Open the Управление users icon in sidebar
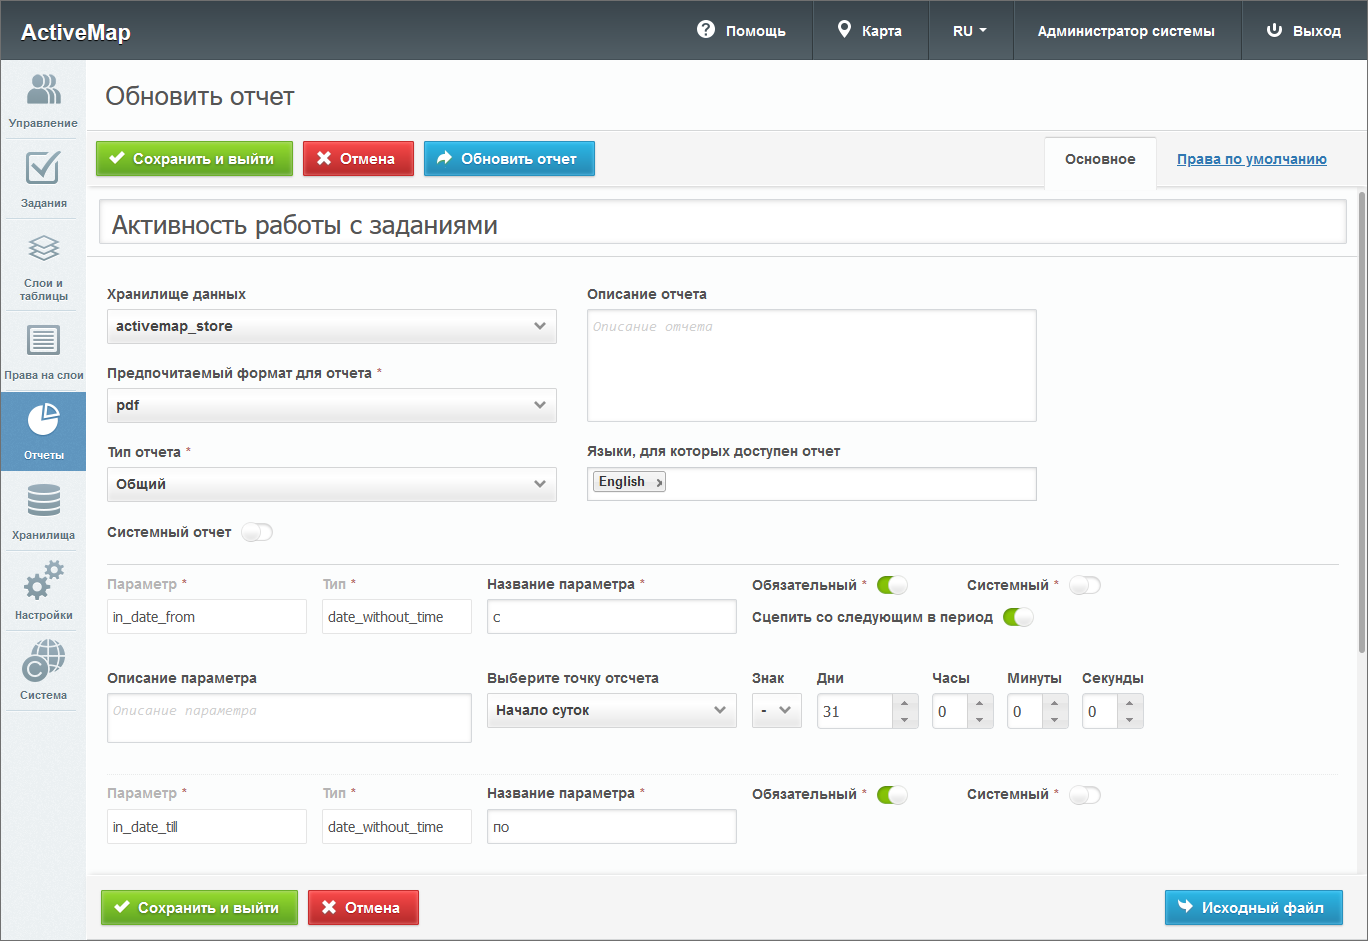The width and height of the screenshot is (1368, 941). pos(43,91)
